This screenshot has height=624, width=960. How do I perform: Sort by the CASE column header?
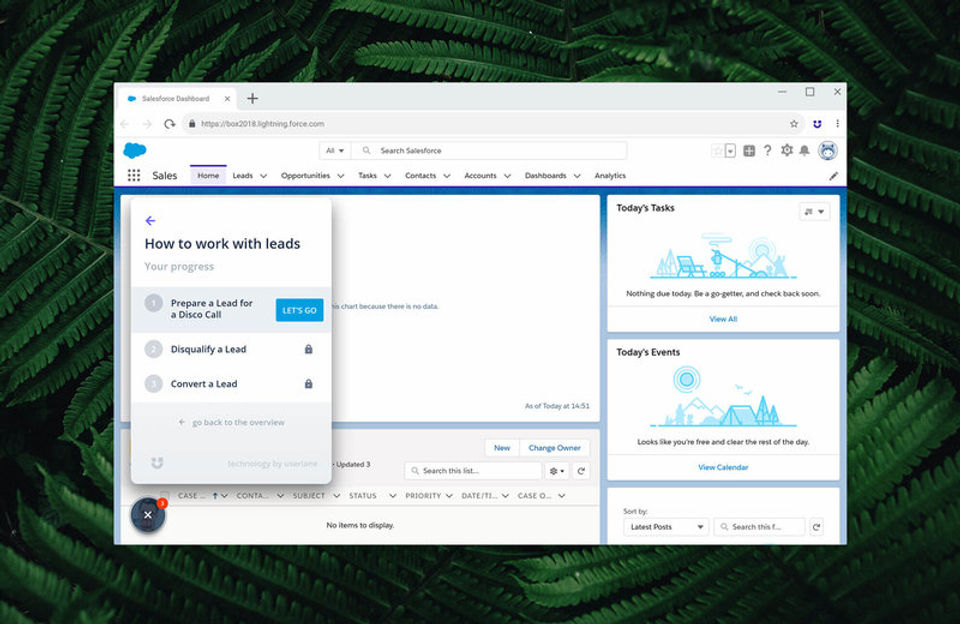click(192, 496)
